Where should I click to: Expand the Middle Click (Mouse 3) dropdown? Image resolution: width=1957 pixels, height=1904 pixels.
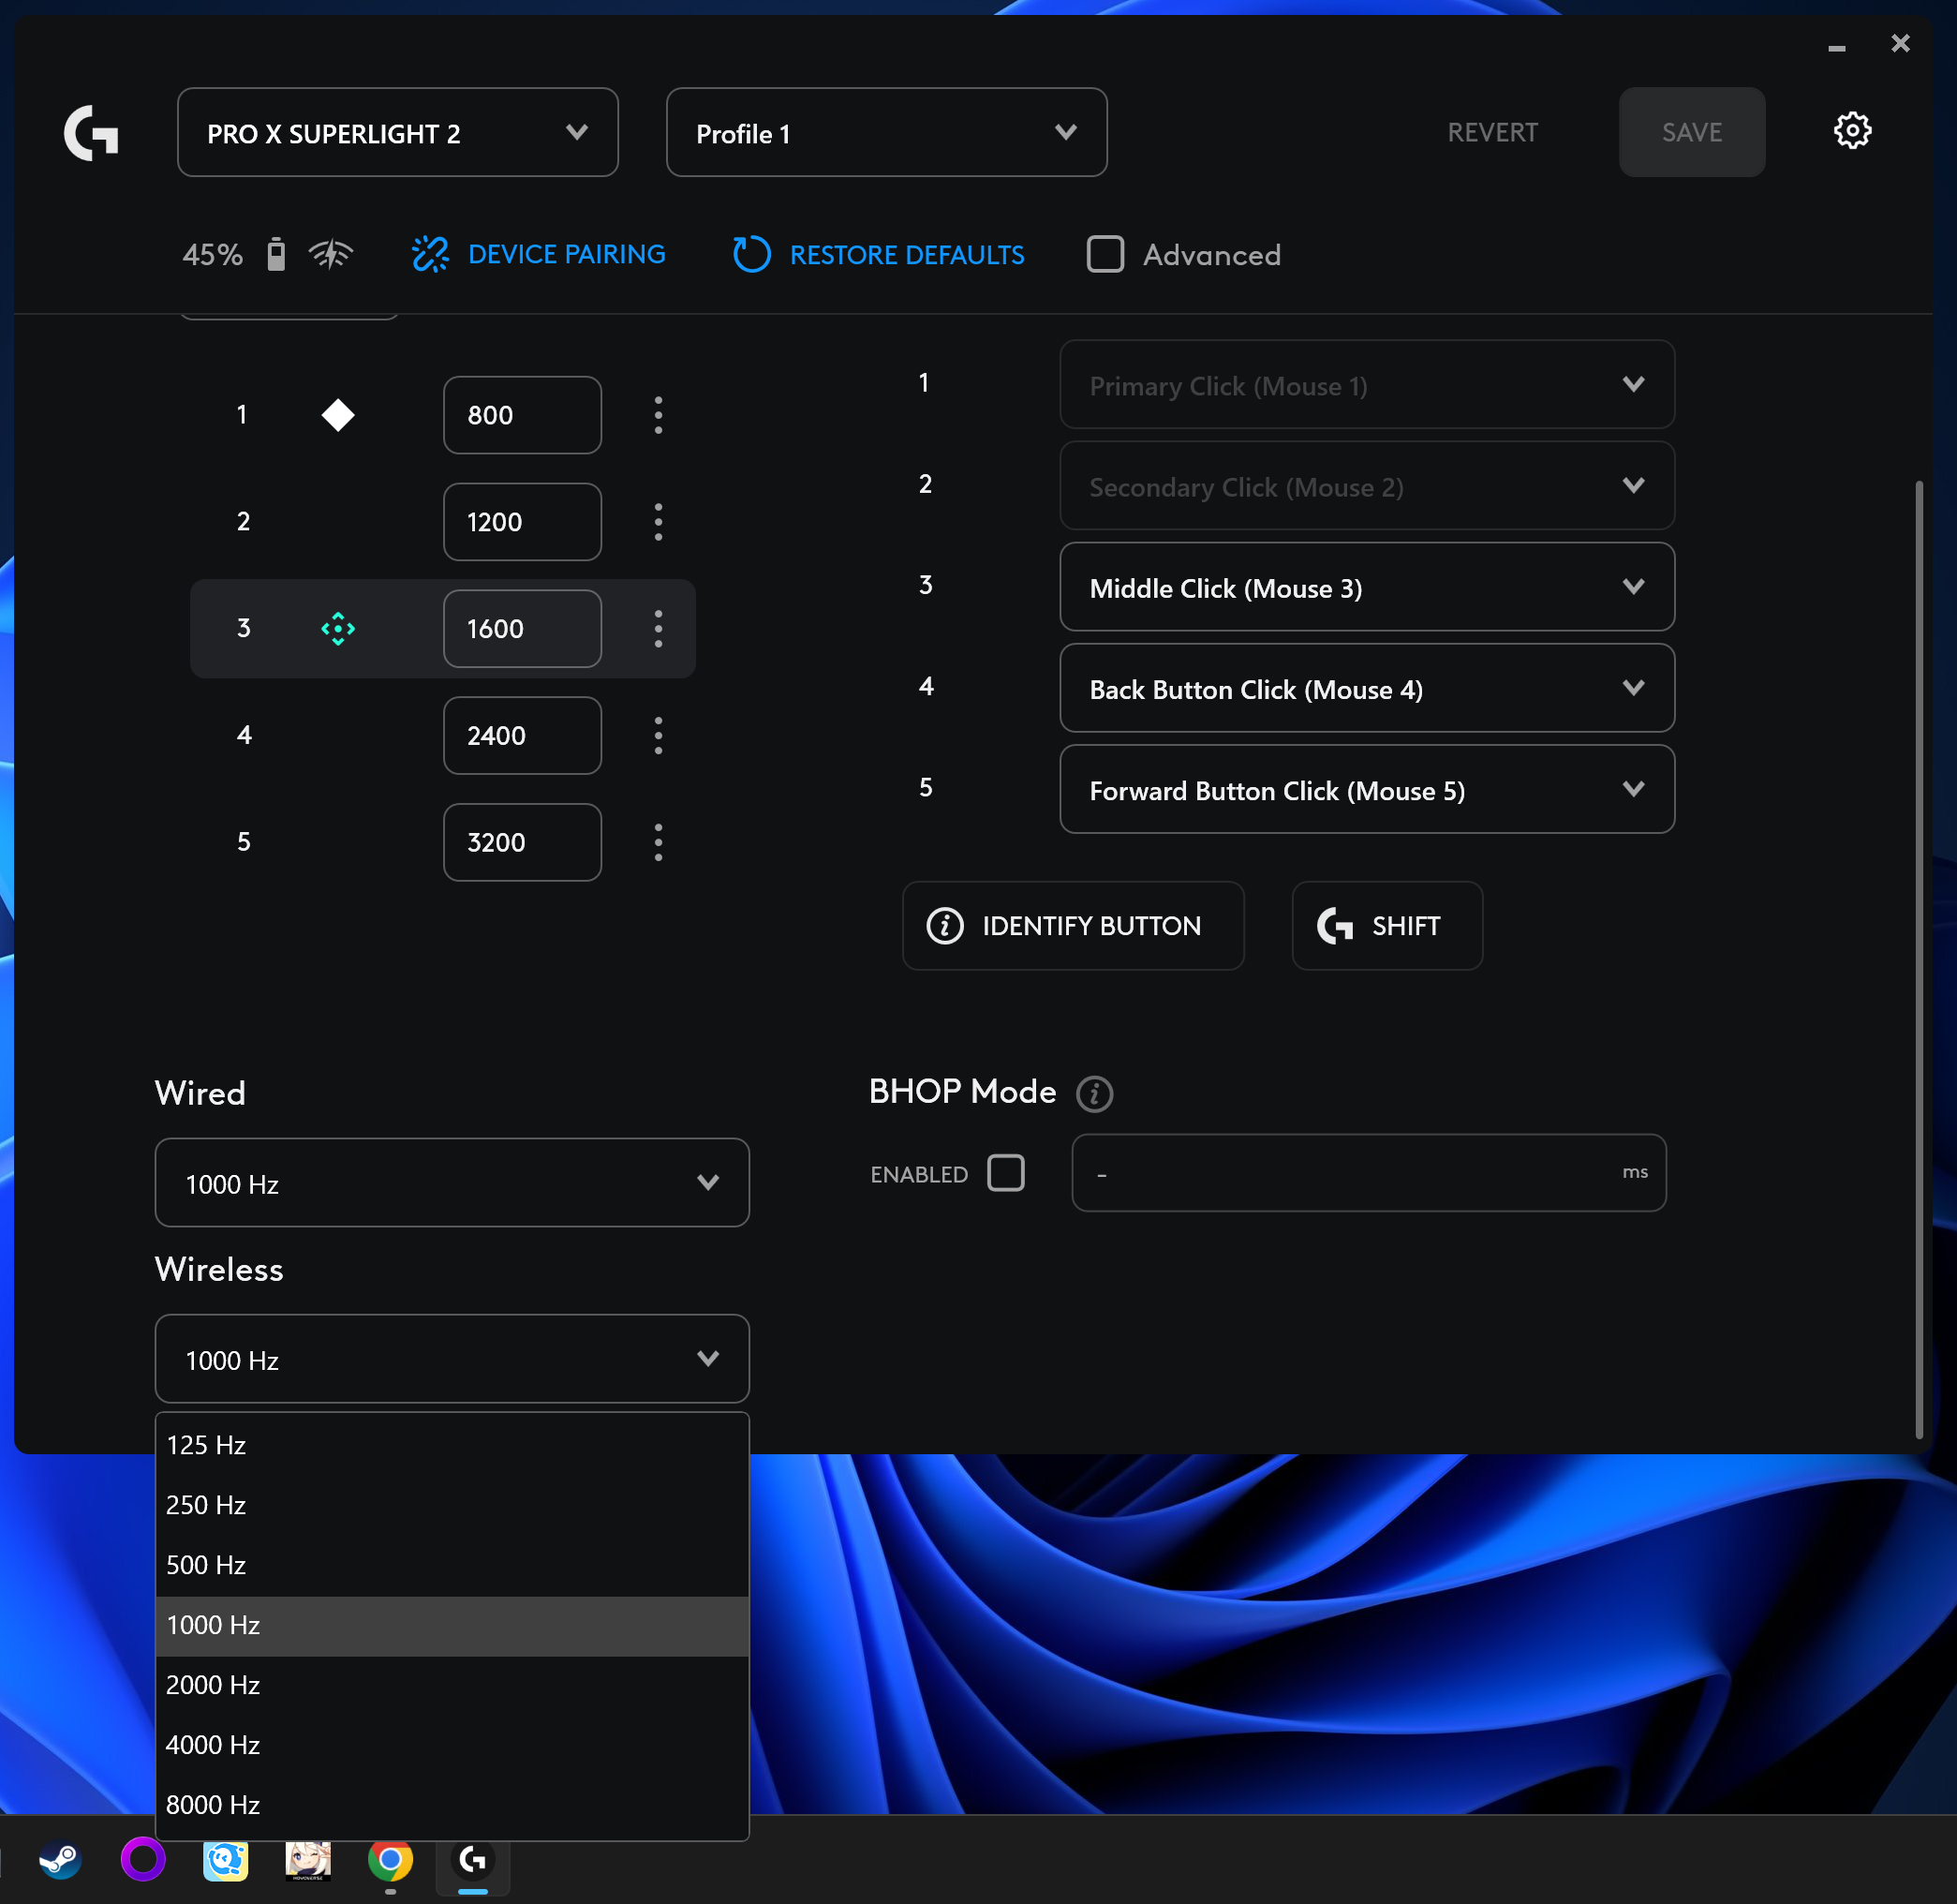click(1366, 588)
